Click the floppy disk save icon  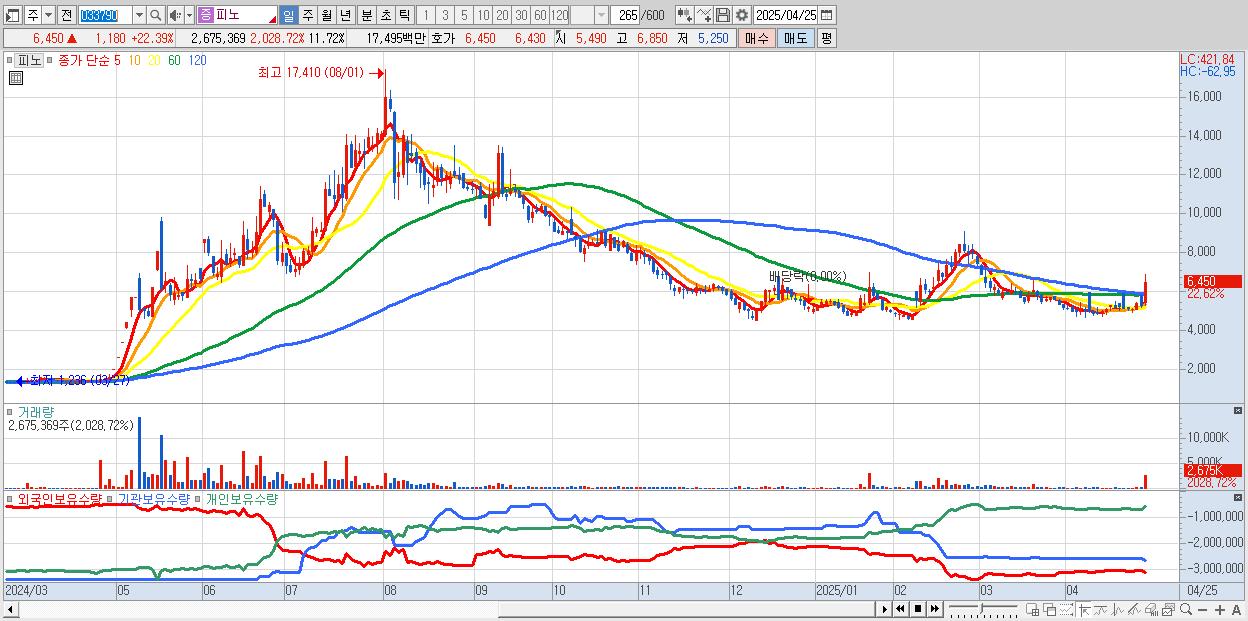coord(723,15)
